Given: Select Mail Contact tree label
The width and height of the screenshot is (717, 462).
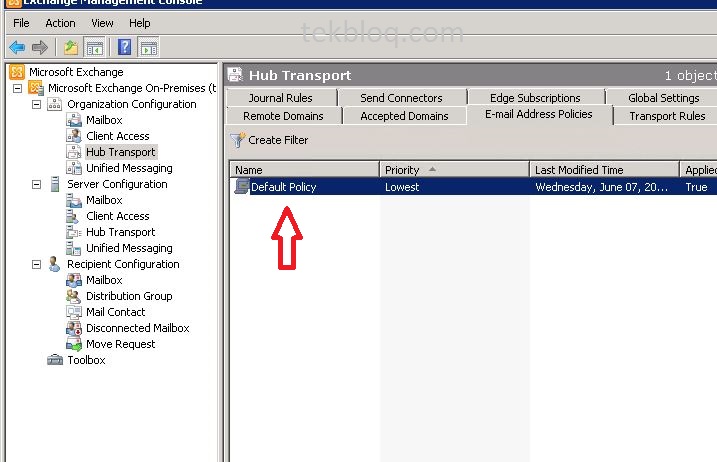Looking at the screenshot, I should [x=116, y=312].
